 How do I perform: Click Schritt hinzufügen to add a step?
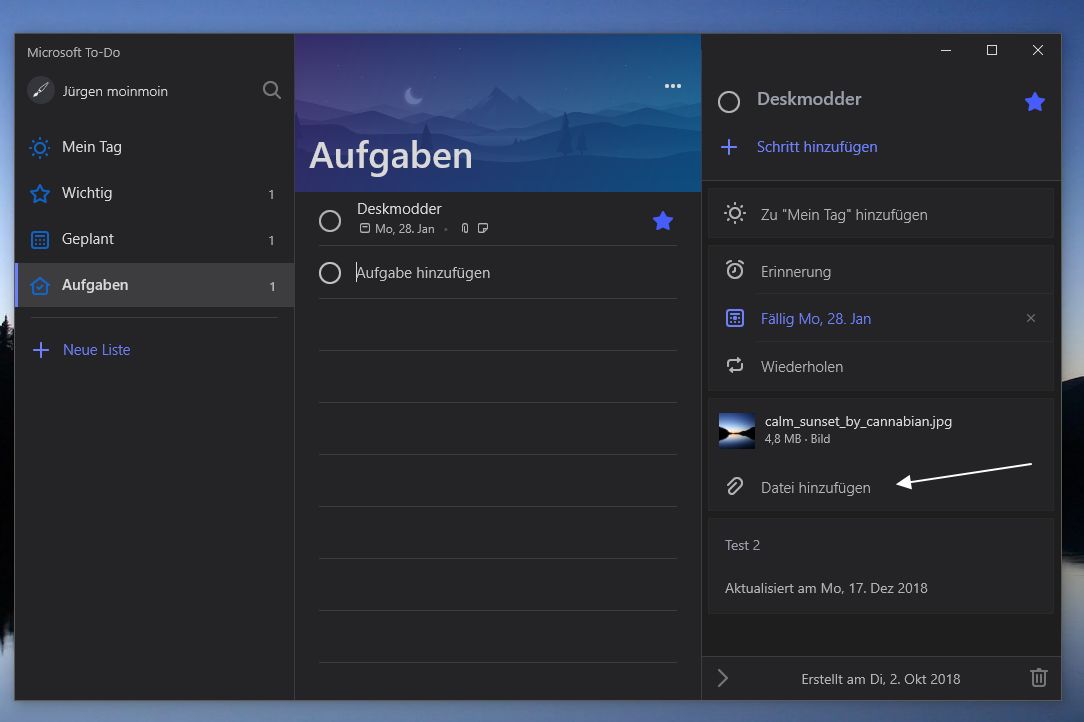pyautogui.click(x=816, y=147)
